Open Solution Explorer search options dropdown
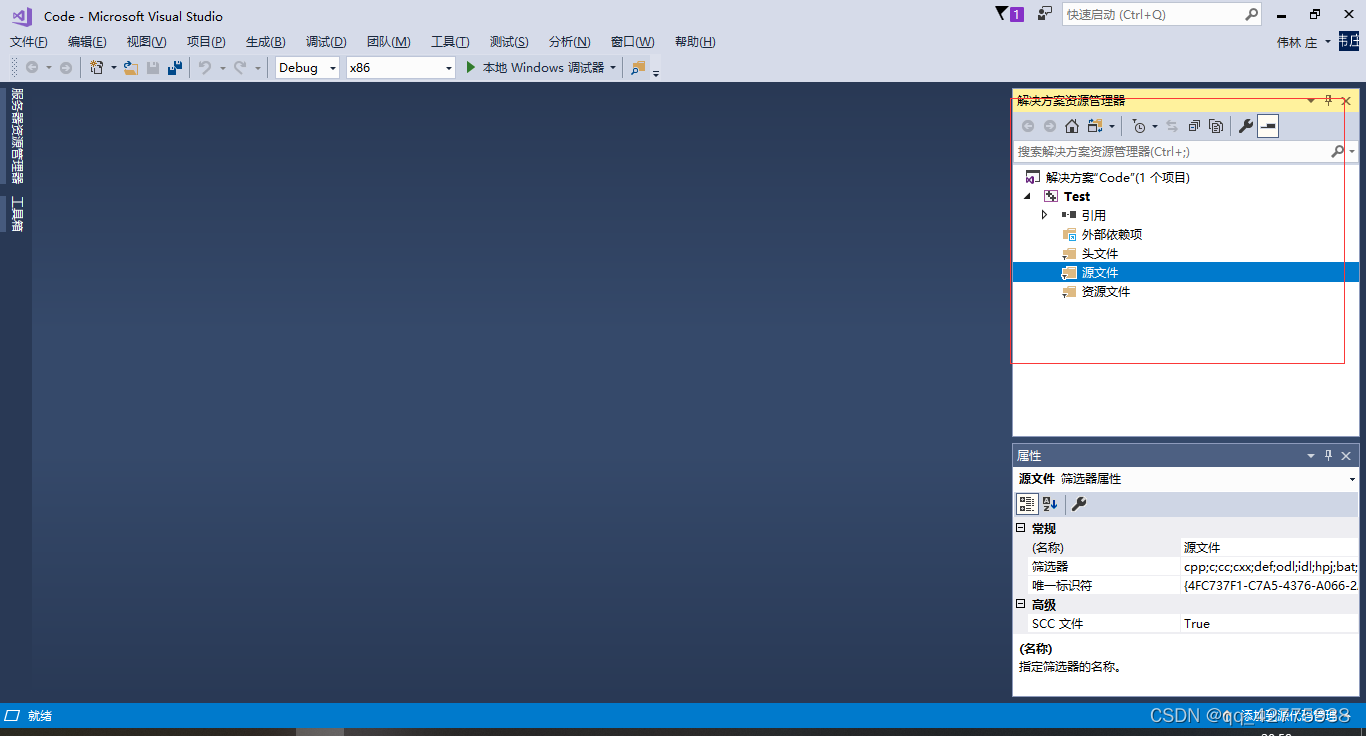 pos(1352,151)
